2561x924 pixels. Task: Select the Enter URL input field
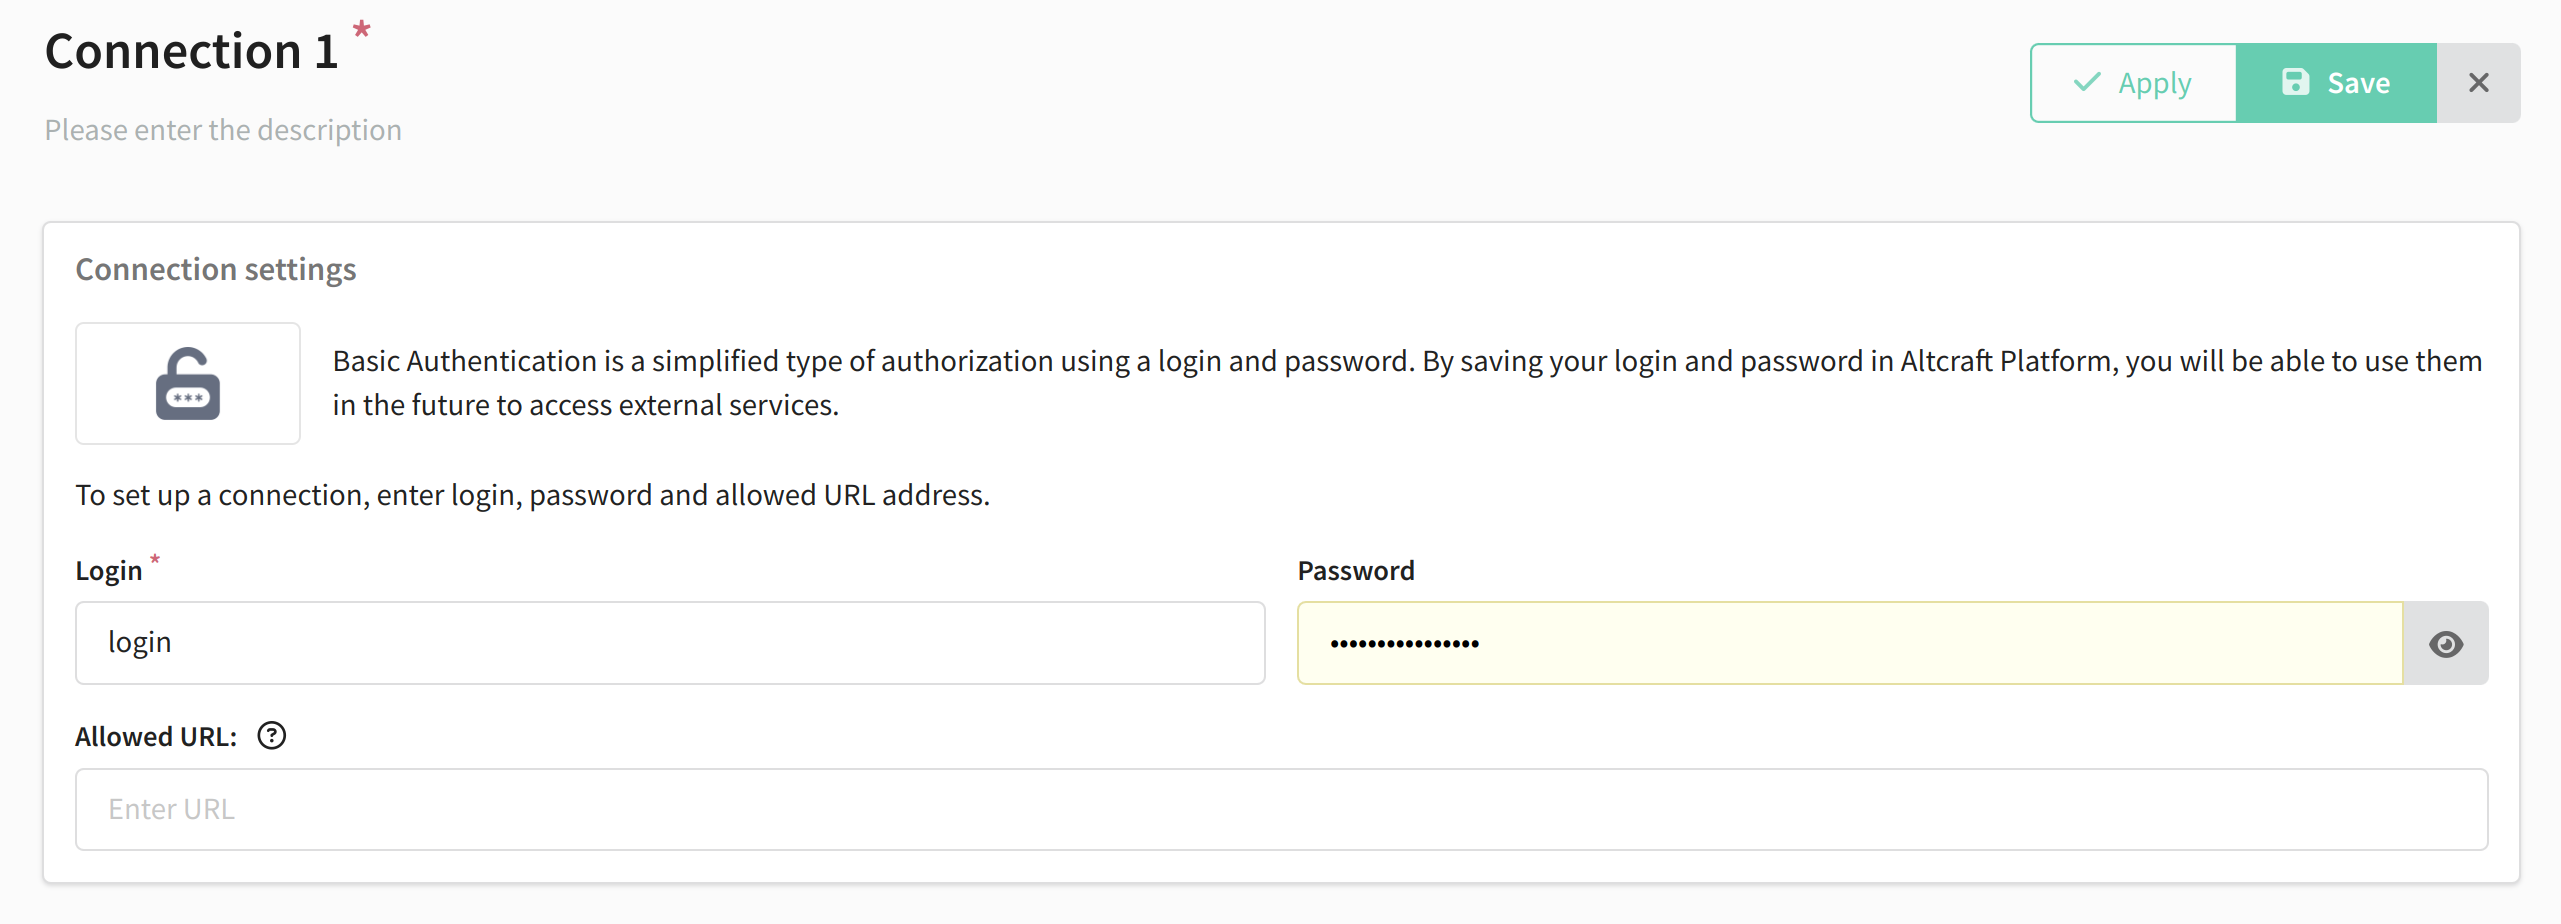coord(1281,809)
